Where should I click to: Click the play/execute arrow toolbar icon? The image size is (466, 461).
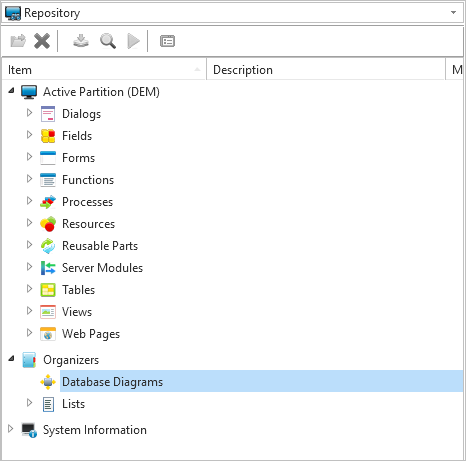click(133, 41)
